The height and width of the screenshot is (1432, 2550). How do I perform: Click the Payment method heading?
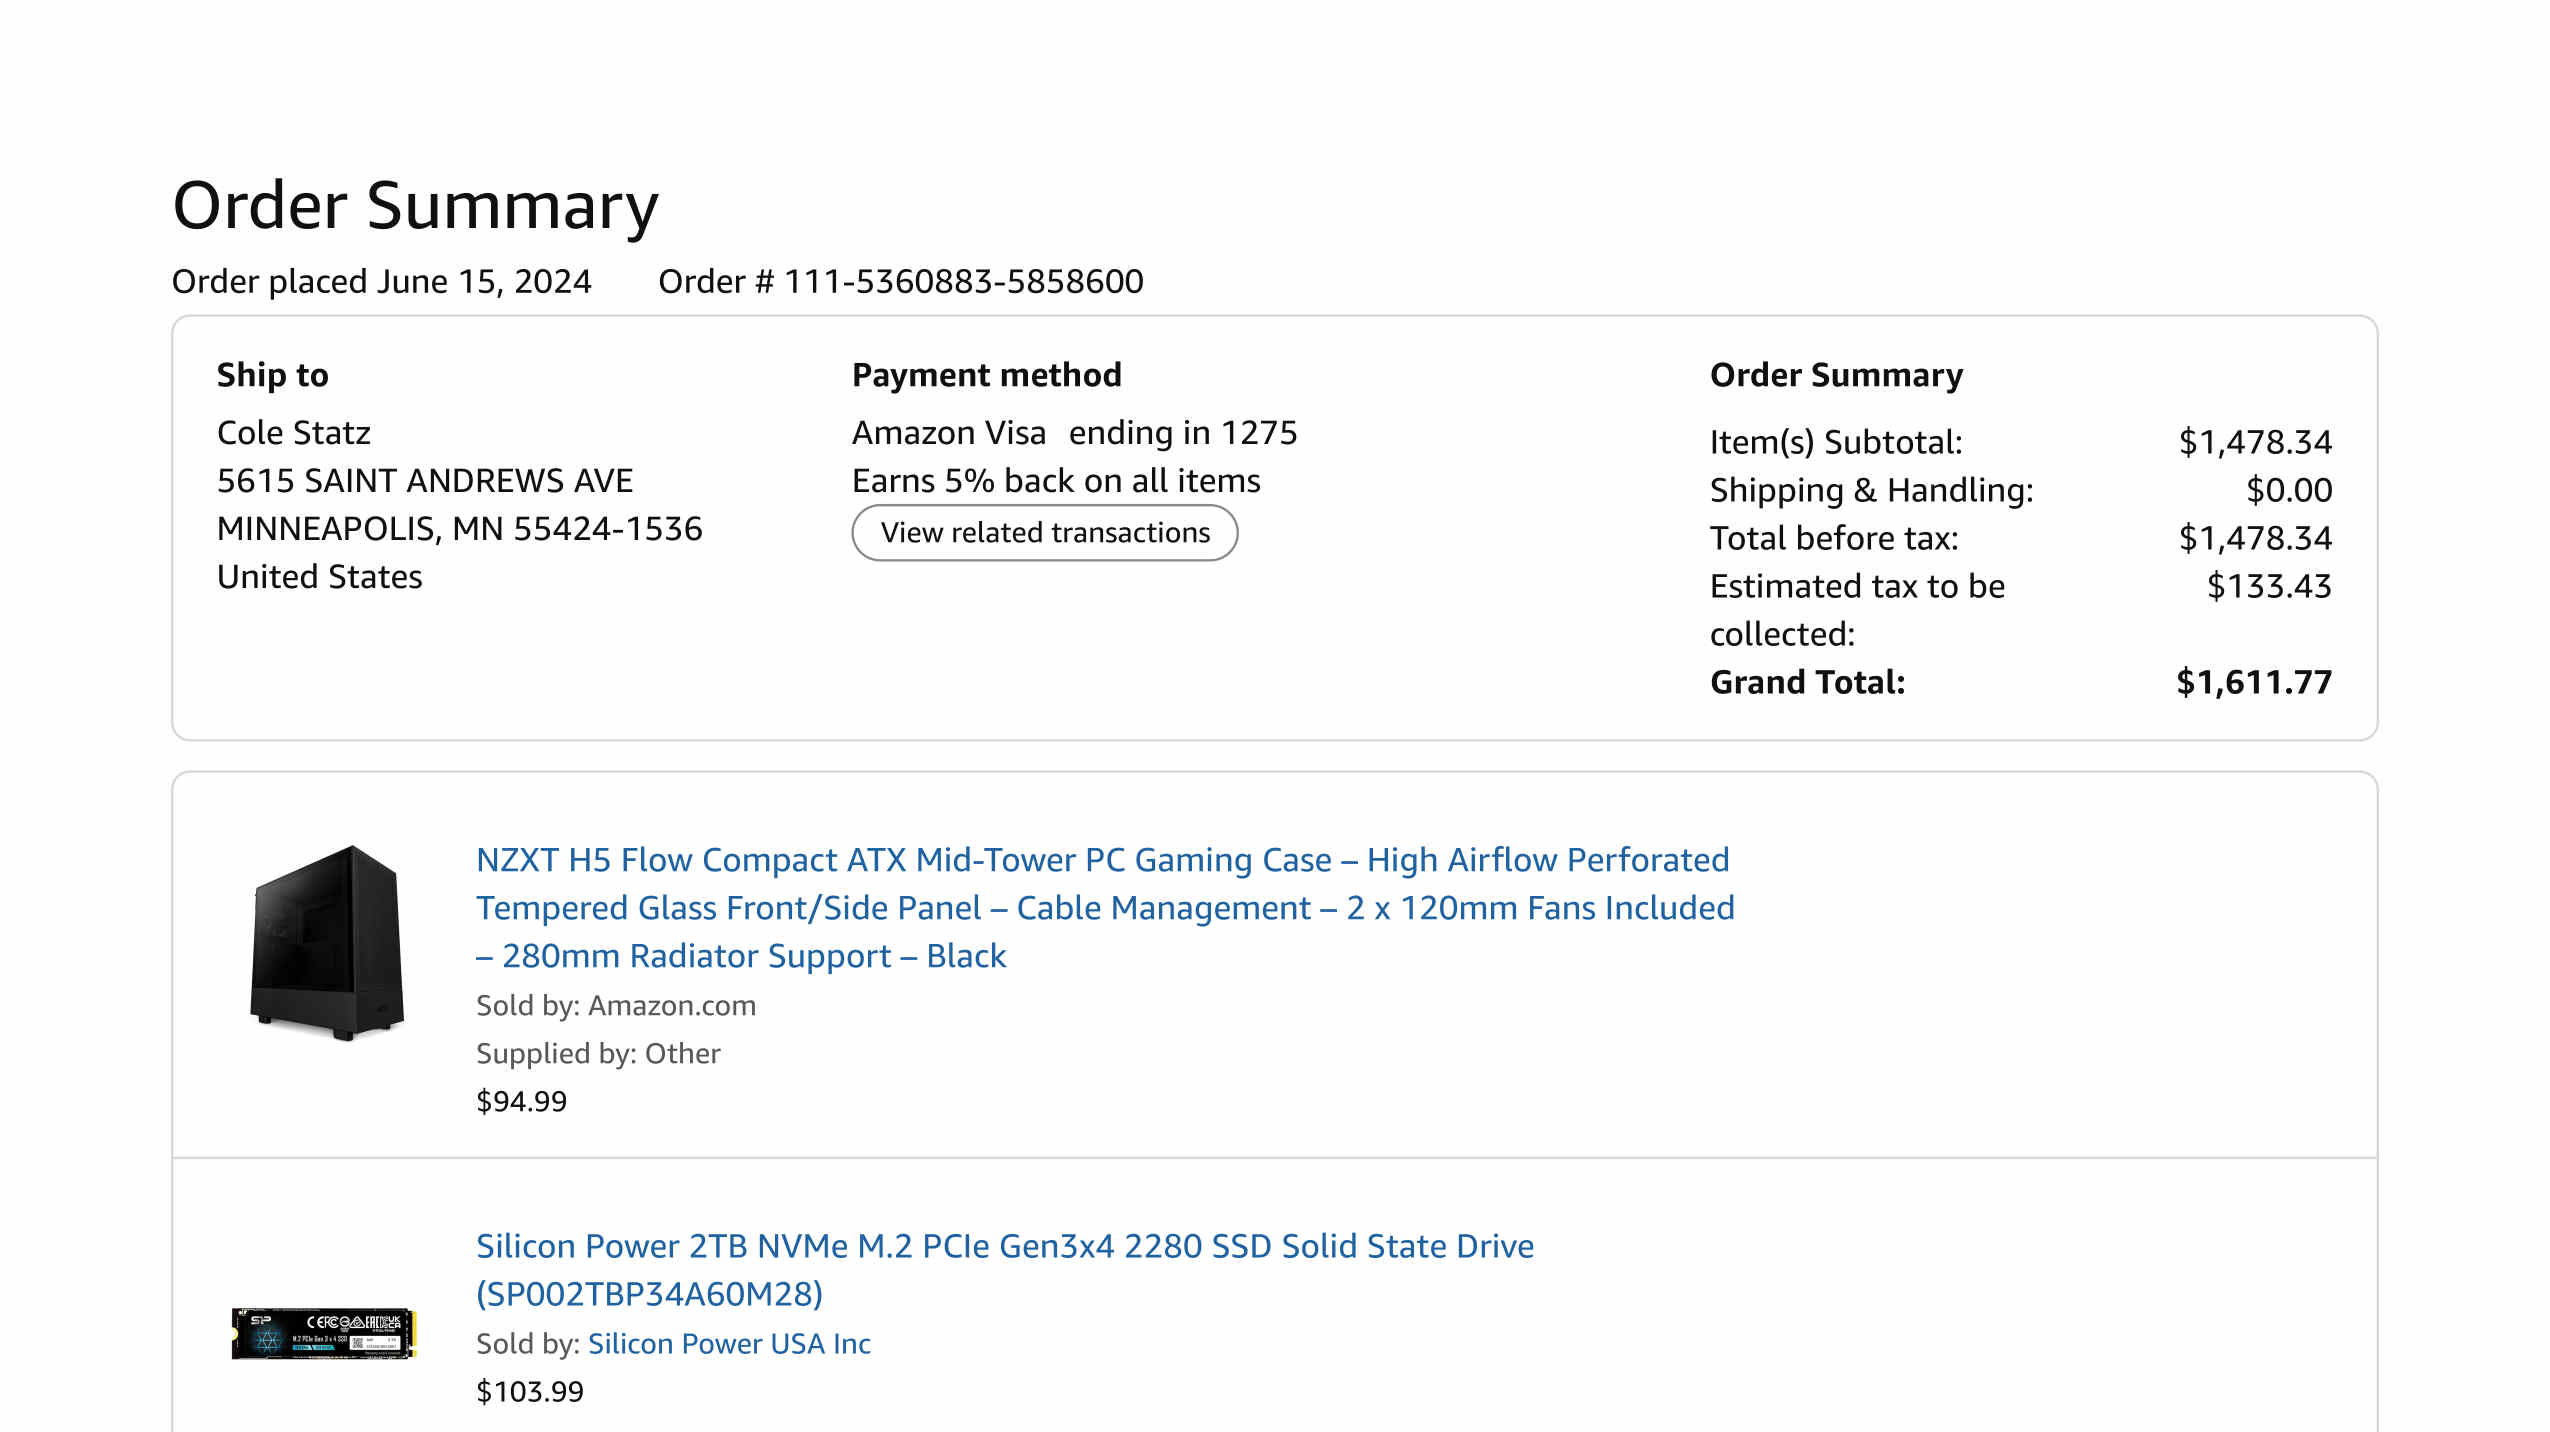click(x=986, y=375)
